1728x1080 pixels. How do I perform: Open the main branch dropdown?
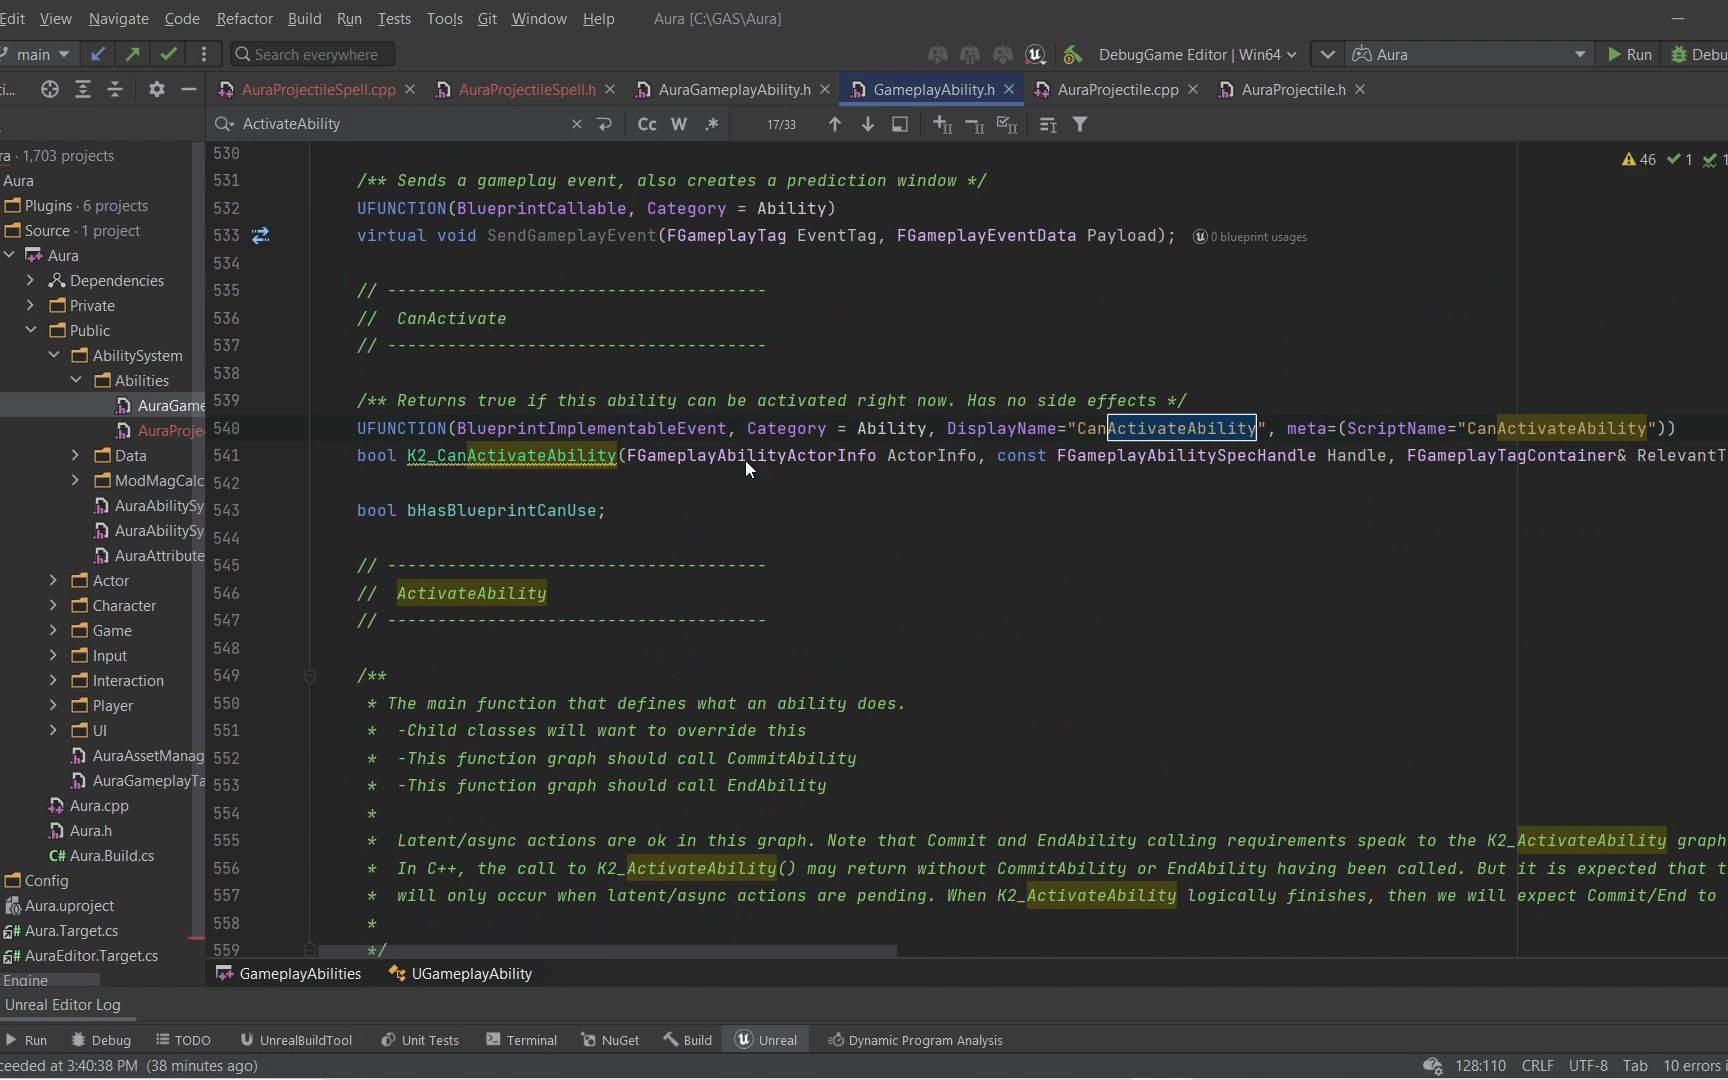(x=42, y=54)
